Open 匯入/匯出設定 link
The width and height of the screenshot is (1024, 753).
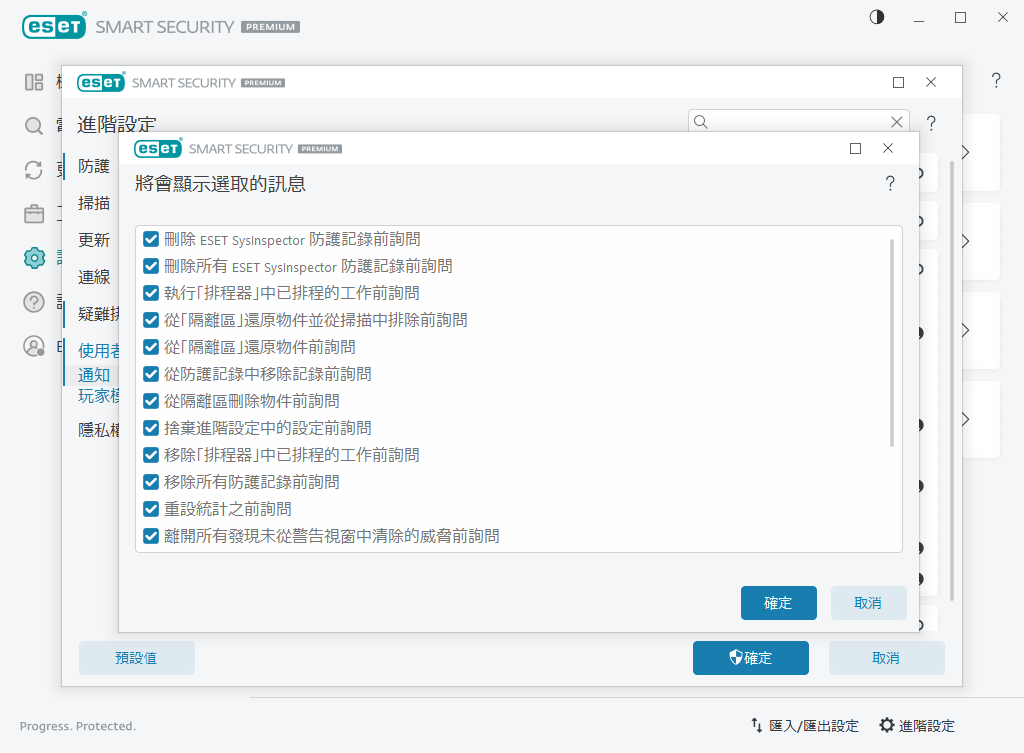[814, 726]
